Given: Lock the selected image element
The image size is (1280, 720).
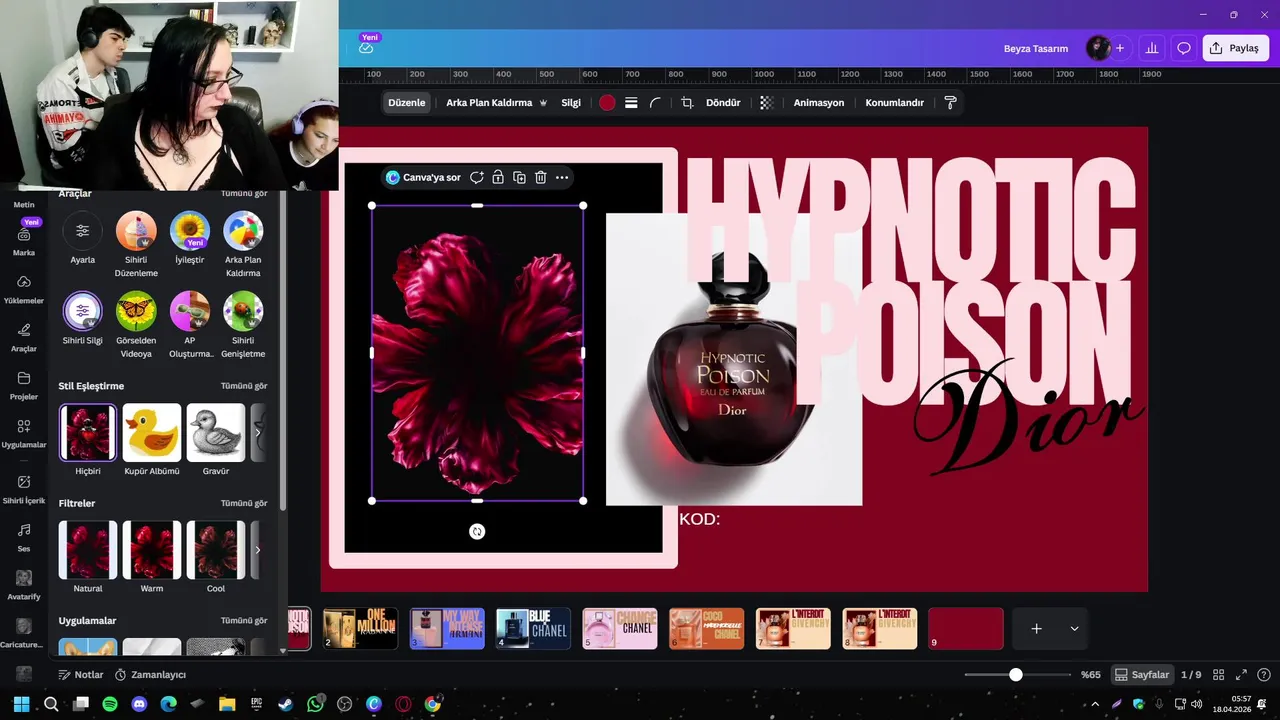Looking at the screenshot, I should click(498, 177).
